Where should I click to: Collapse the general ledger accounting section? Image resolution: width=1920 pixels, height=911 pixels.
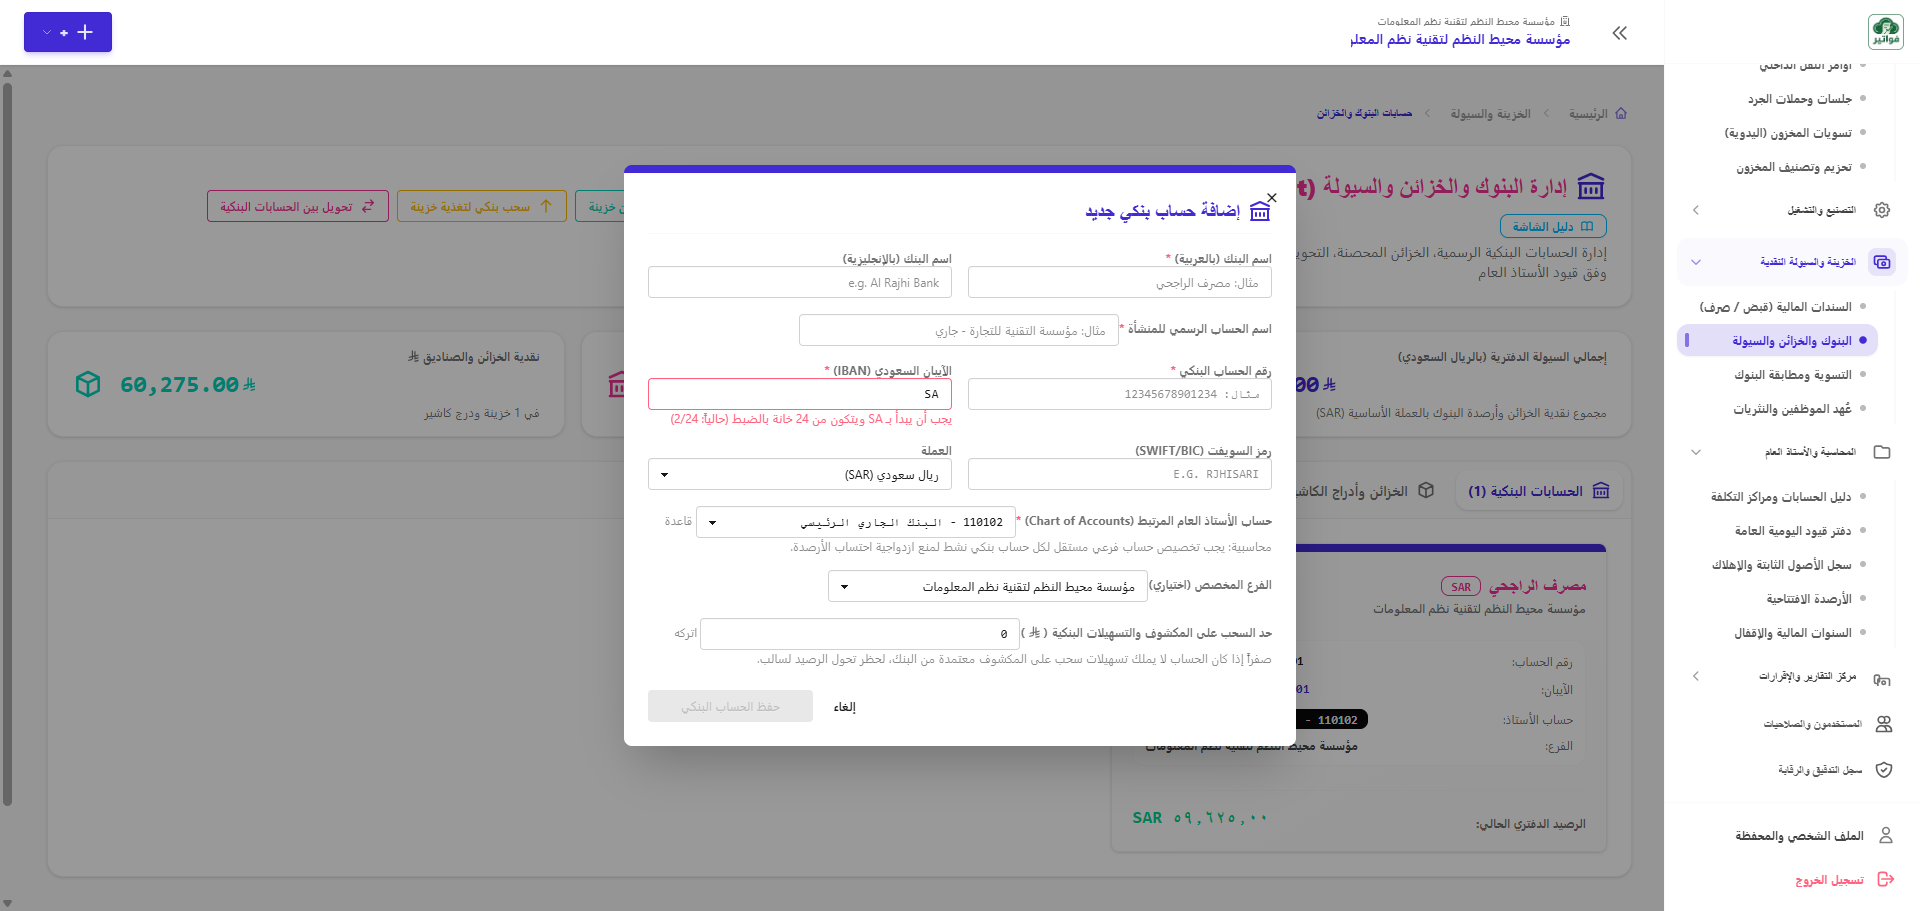(x=1695, y=452)
